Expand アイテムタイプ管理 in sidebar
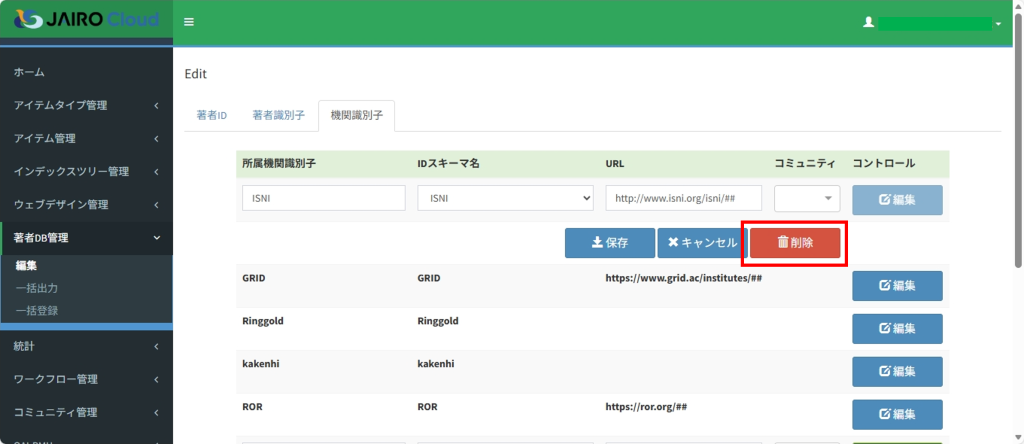Image resolution: width=1024 pixels, height=444 pixels. 86,105
